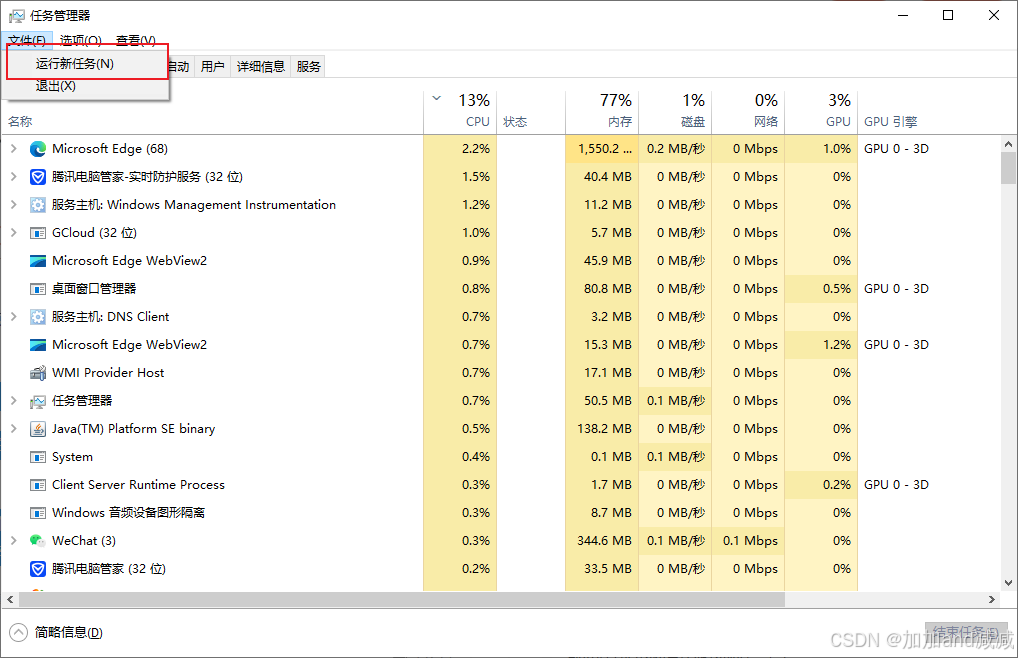This screenshot has height=658, width=1018.
Task: Click the 桌面窗口管理器 process icon
Action: 38,289
